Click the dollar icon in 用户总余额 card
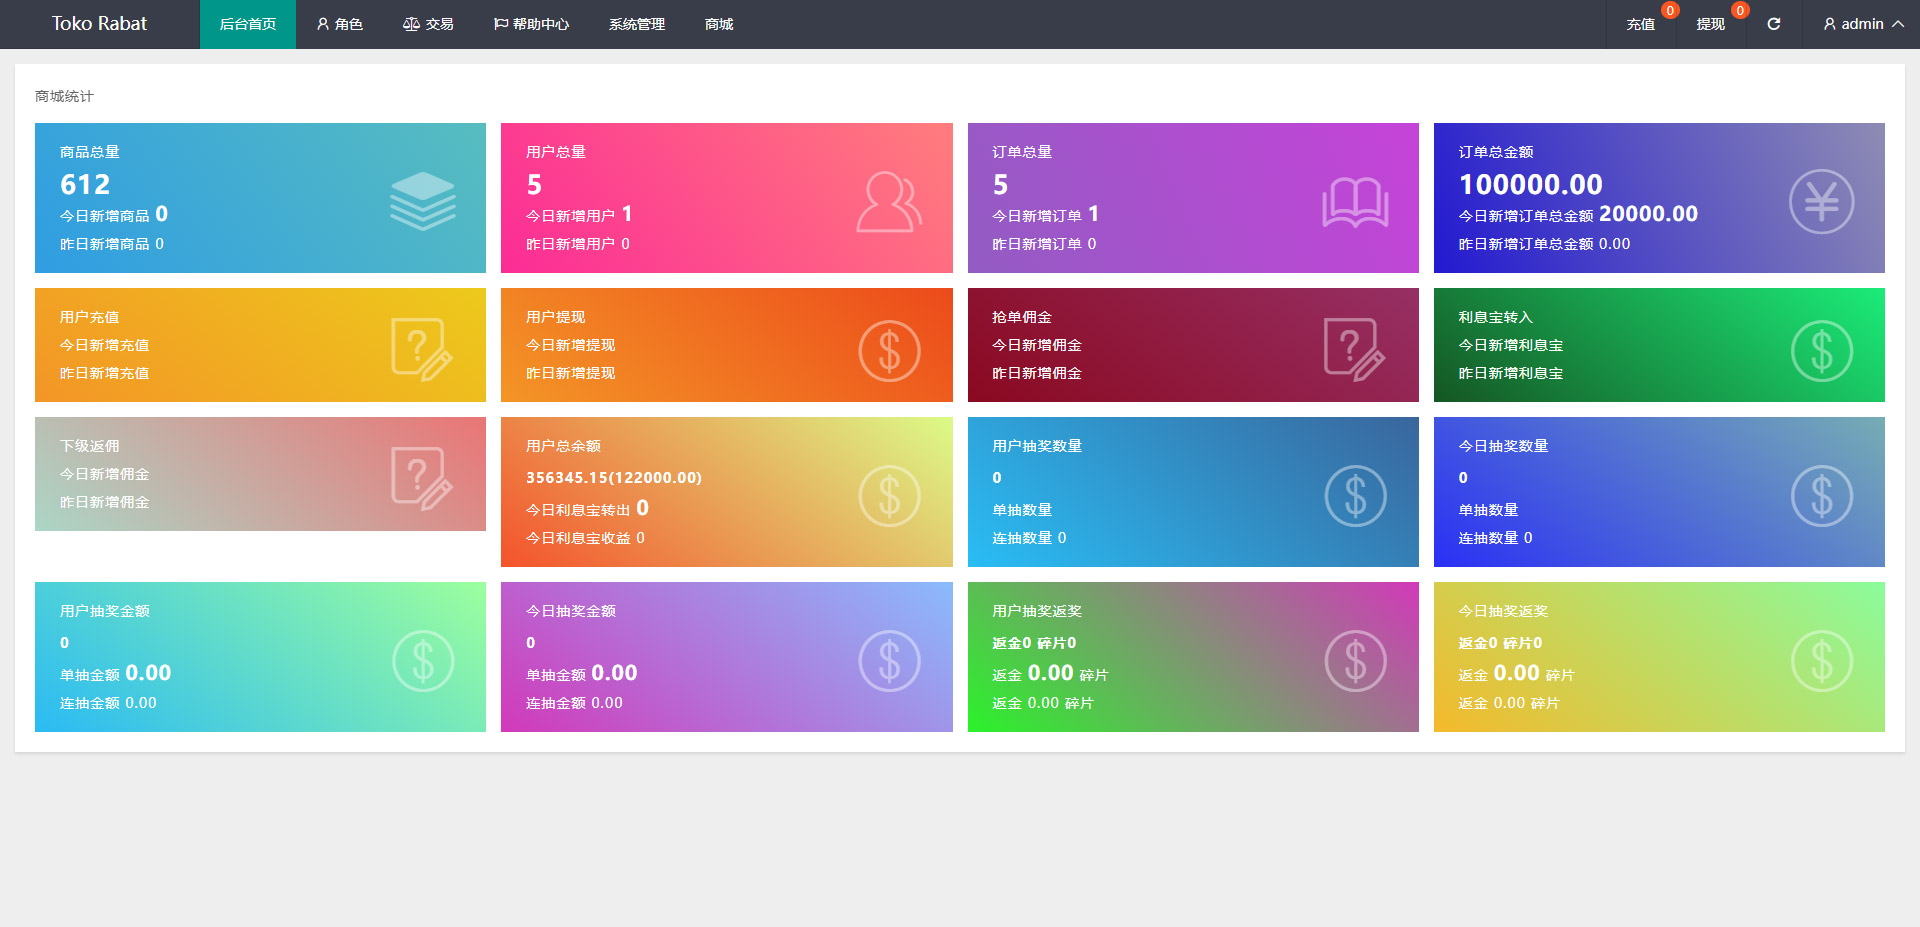The image size is (1920, 927). coord(889,496)
